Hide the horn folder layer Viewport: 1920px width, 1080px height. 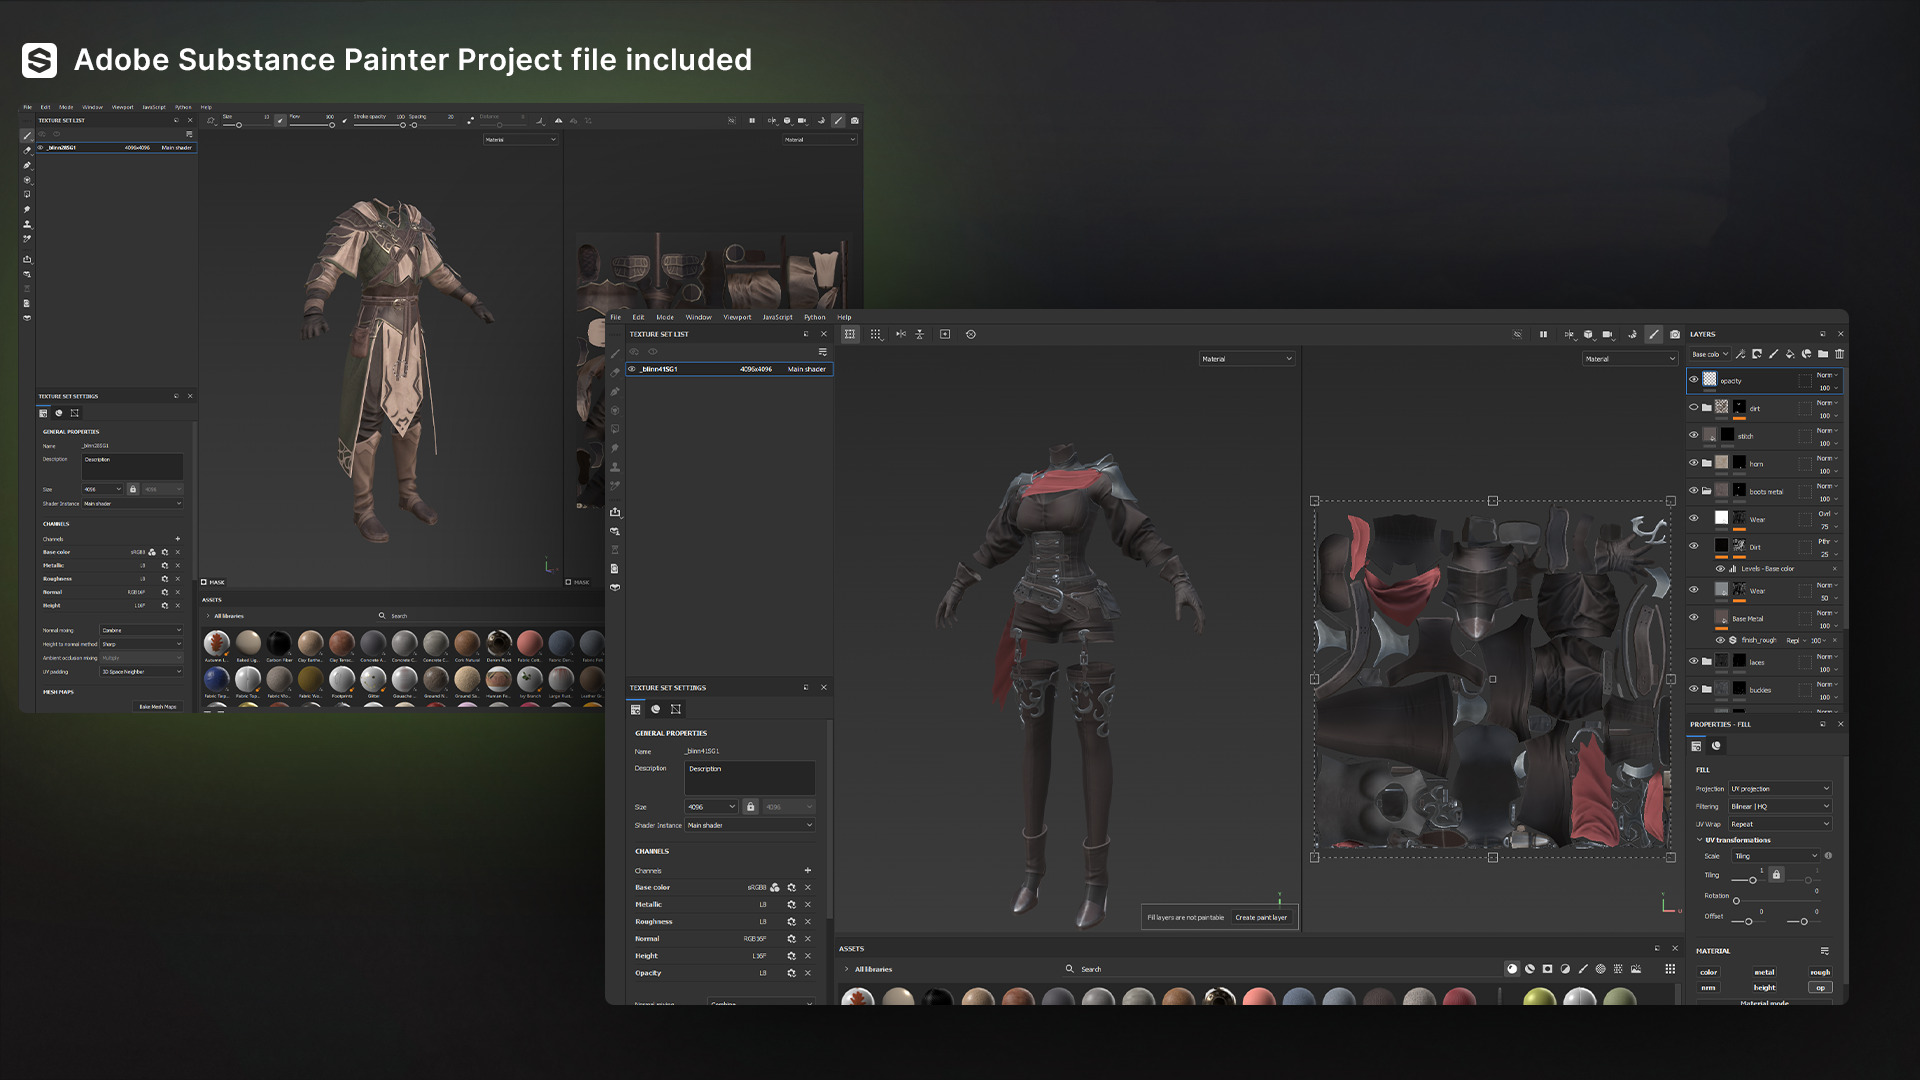[x=1693, y=463]
